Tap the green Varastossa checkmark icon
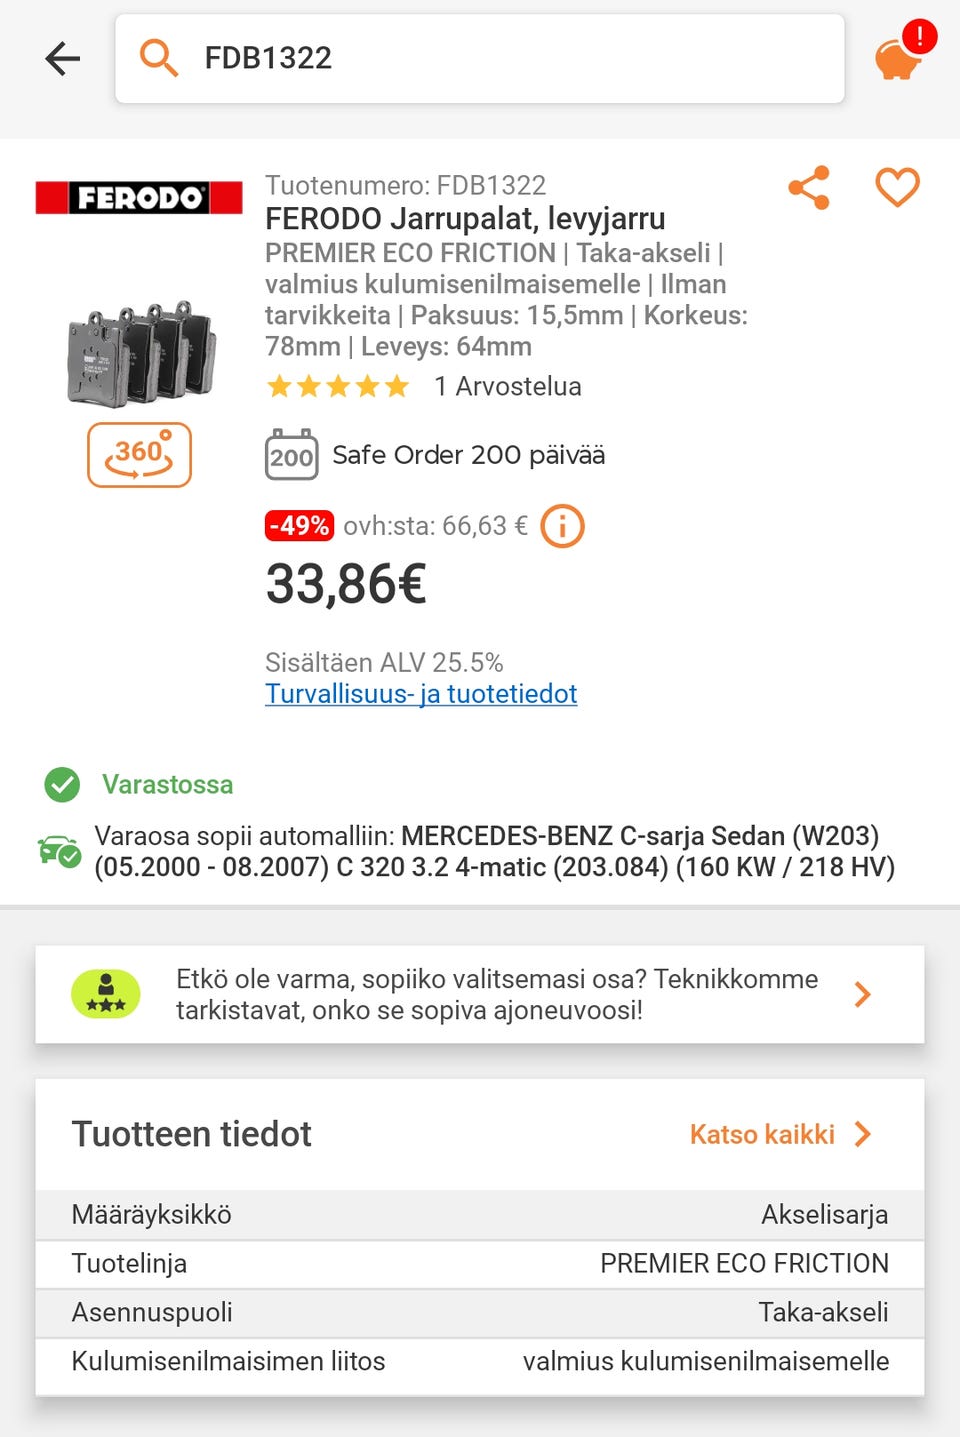This screenshot has height=1437, width=960. (62, 785)
